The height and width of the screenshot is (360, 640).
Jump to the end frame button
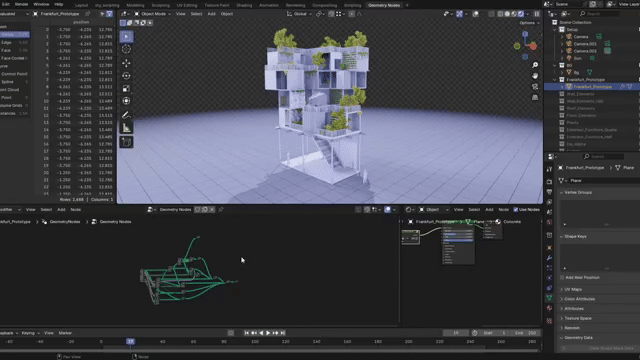283,333
